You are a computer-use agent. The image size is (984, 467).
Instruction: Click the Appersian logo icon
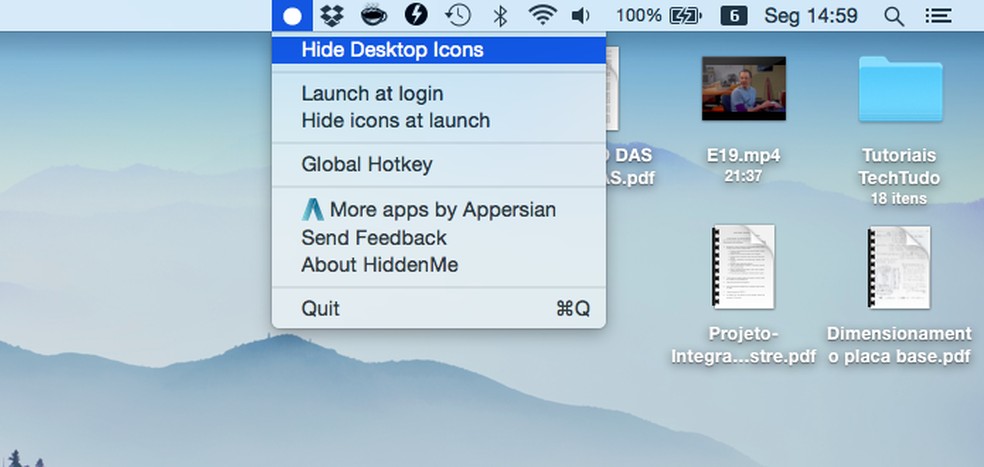[x=313, y=209]
